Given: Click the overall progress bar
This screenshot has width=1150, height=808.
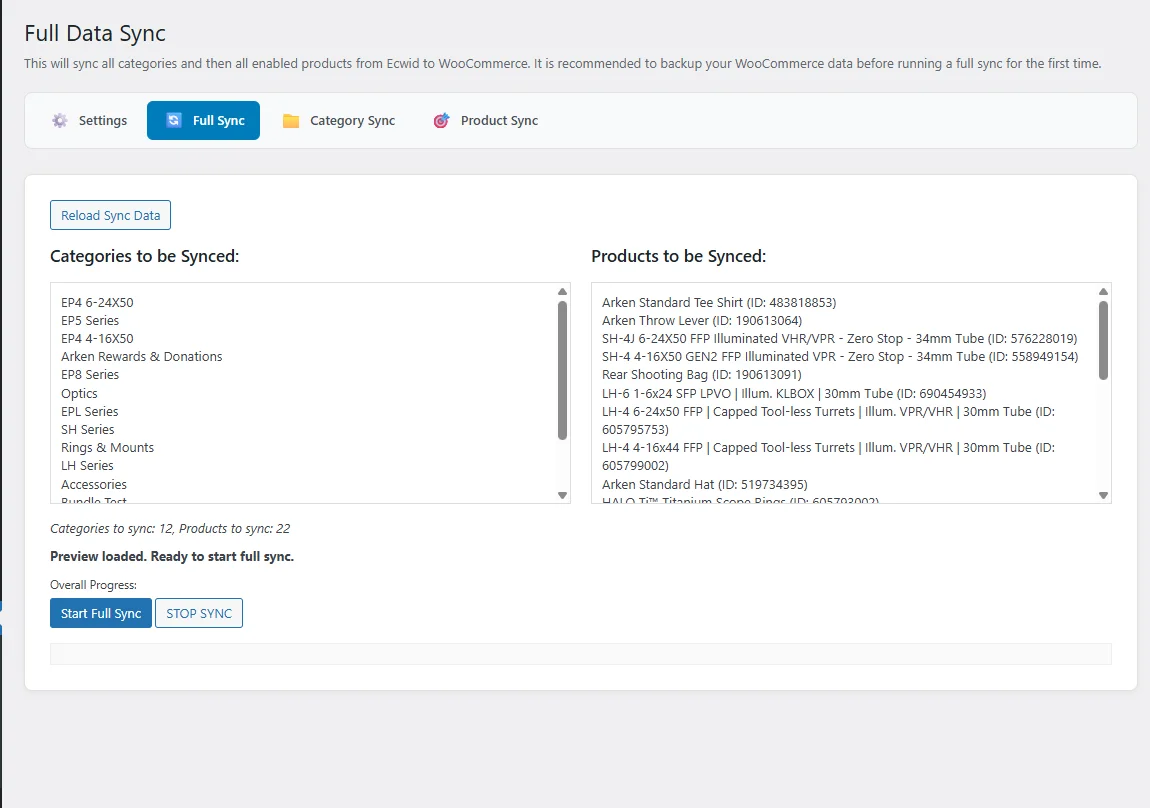Looking at the screenshot, I should (581, 654).
